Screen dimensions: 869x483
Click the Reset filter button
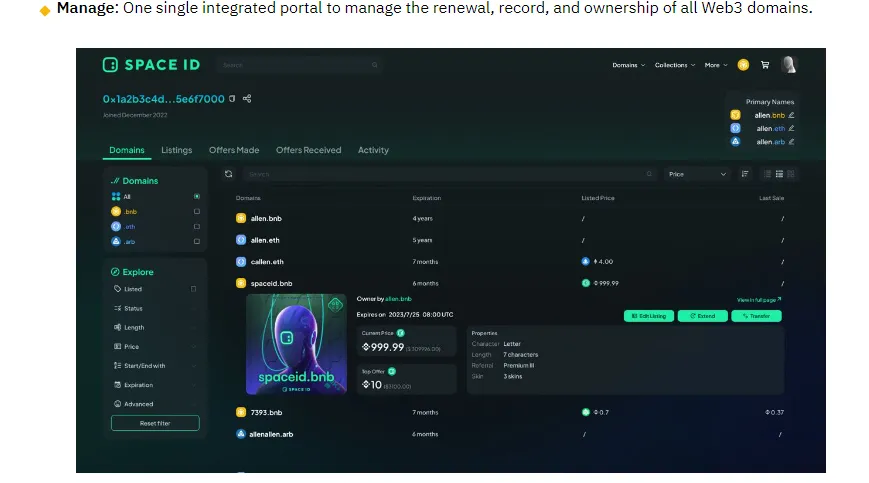point(155,423)
